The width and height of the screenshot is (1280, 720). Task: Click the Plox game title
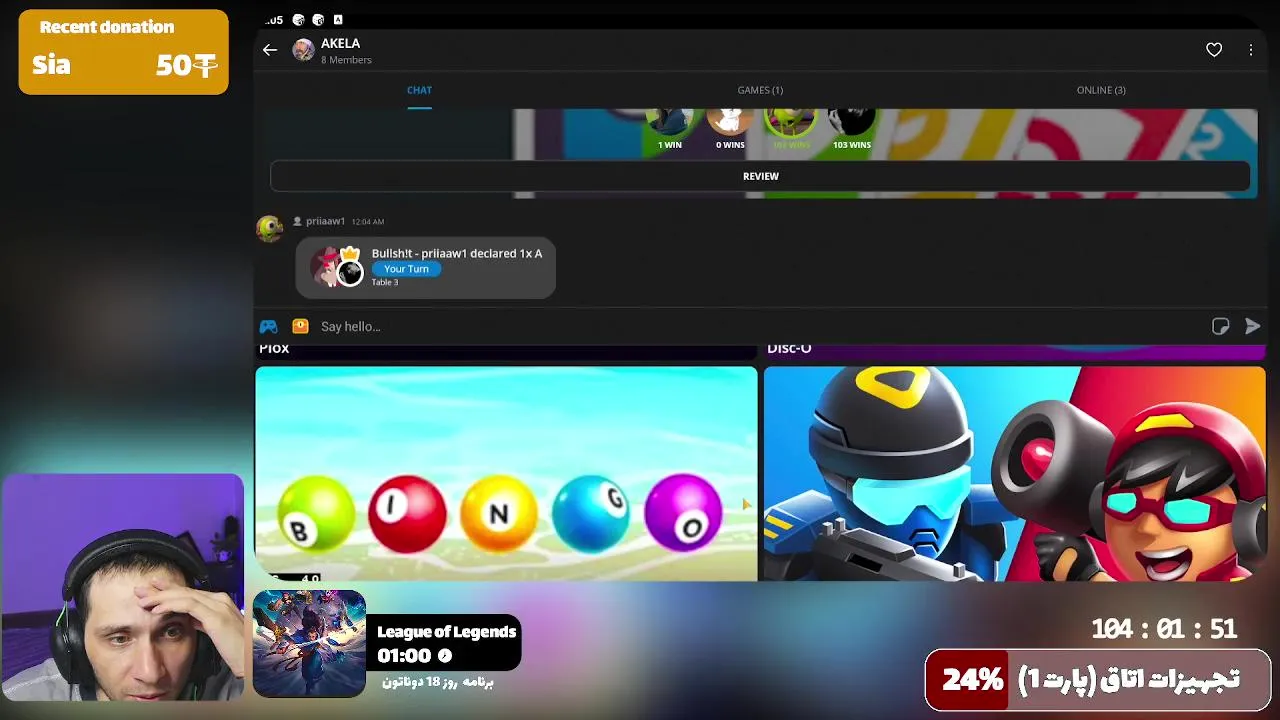(x=274, y=348)
